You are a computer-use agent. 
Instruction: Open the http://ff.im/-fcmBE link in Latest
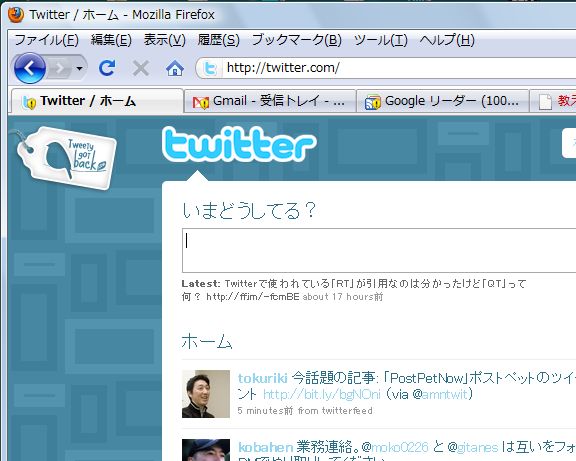(253, 297)
